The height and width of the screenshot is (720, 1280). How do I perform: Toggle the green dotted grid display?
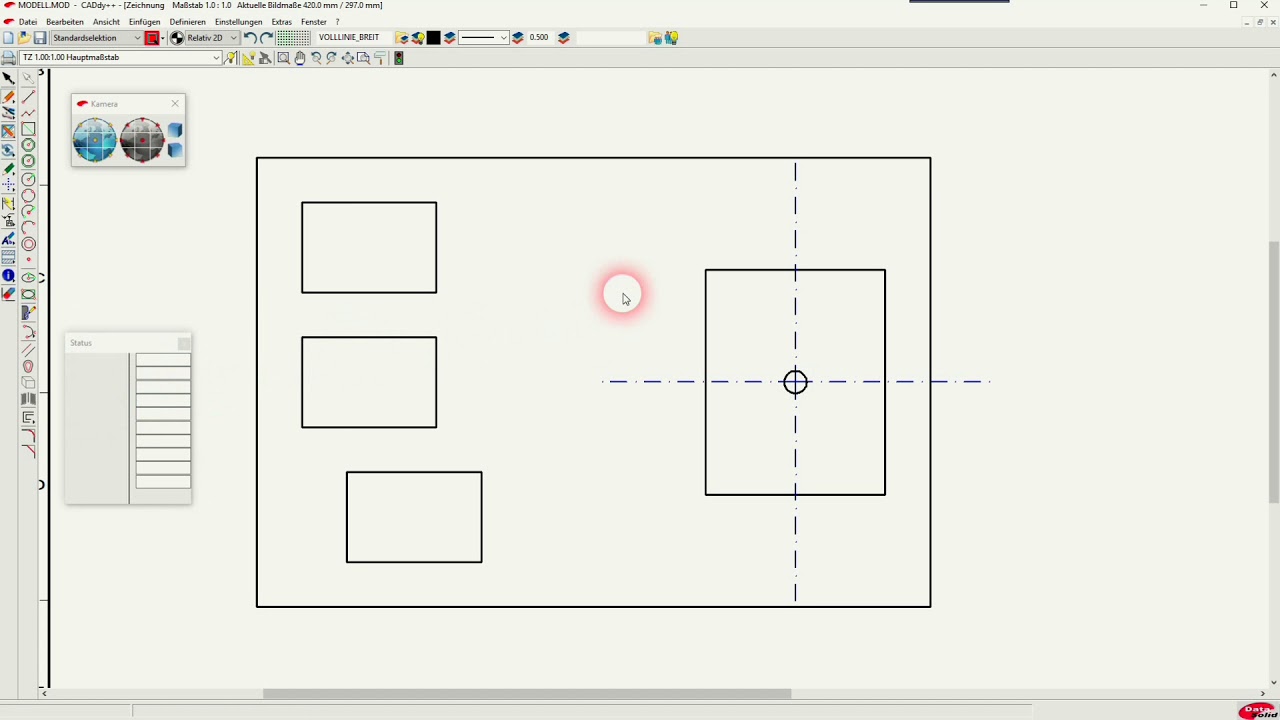pyautogui.click(x=293, y=38)
